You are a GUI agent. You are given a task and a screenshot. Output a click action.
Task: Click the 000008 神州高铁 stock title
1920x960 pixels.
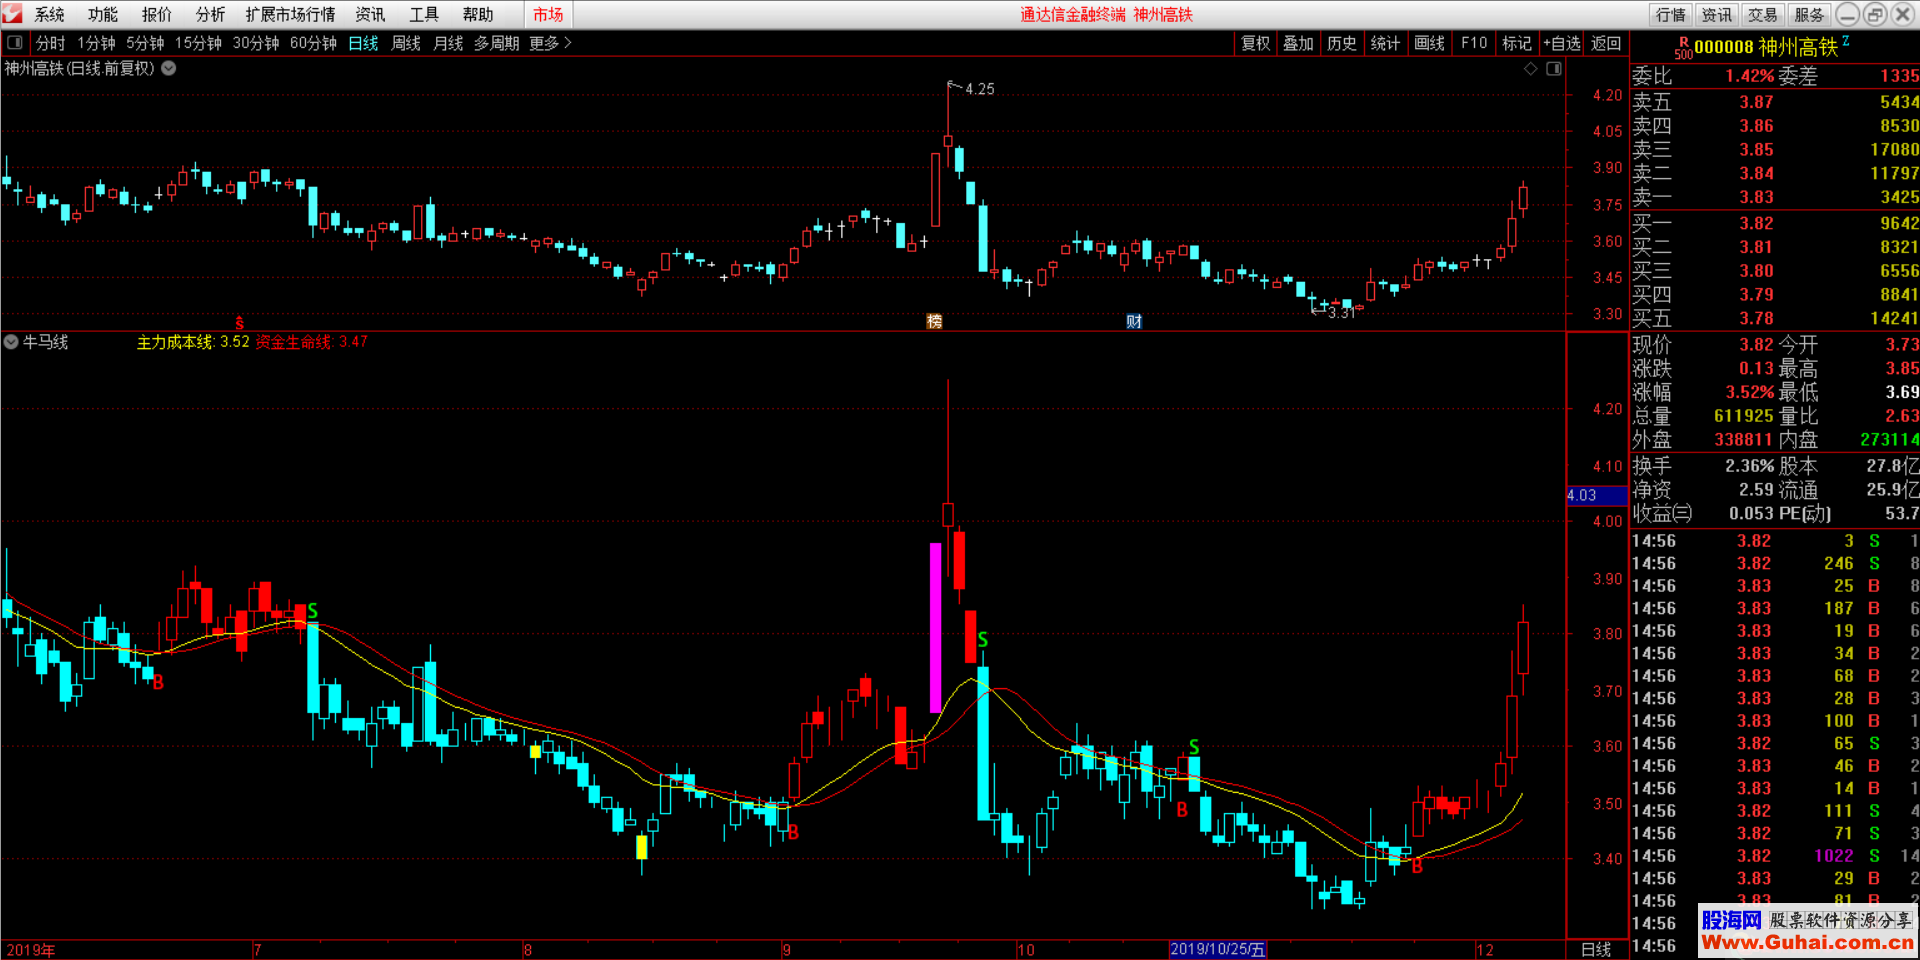click(x=1766, y=47)
